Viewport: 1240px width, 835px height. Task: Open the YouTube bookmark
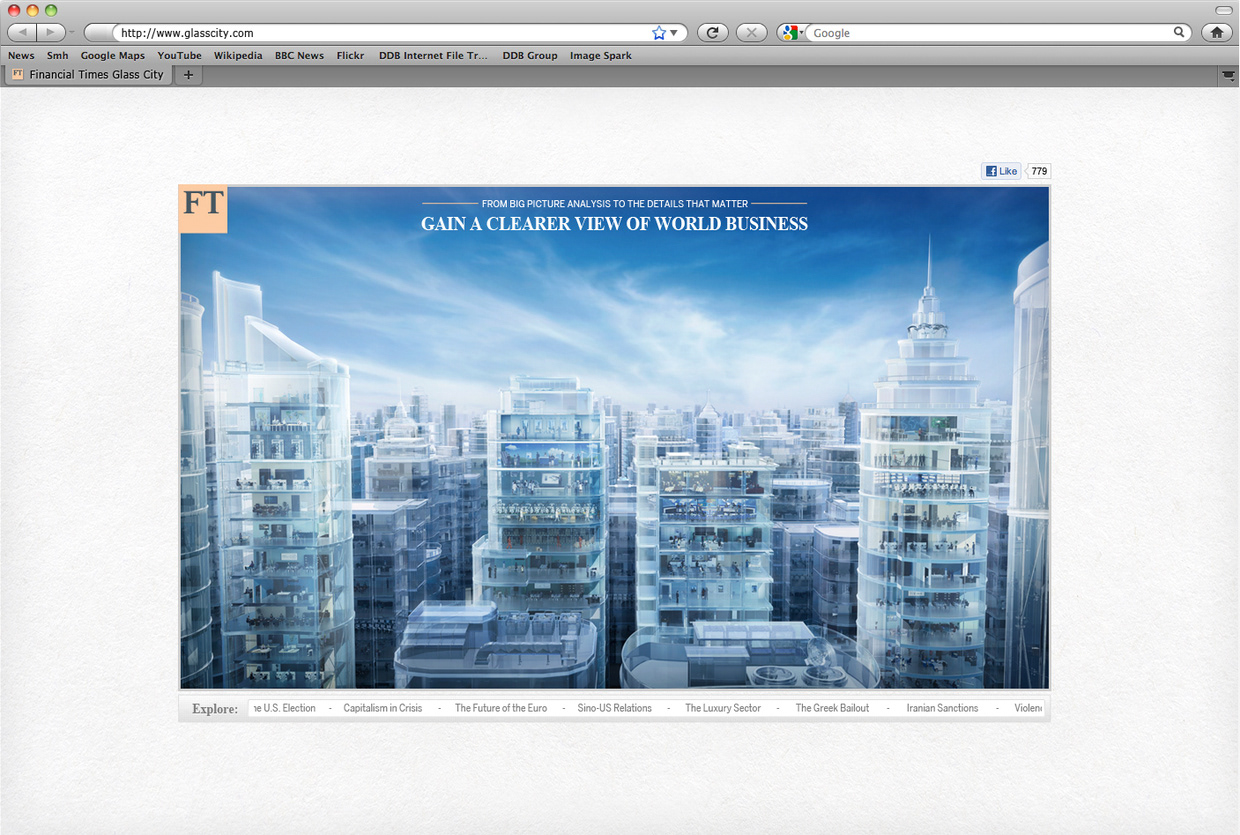tap(179, 56)
